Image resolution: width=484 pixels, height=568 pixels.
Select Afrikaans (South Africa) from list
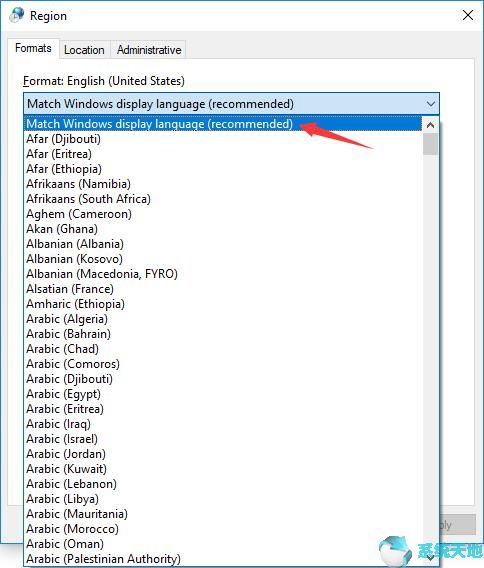point(223,199)
